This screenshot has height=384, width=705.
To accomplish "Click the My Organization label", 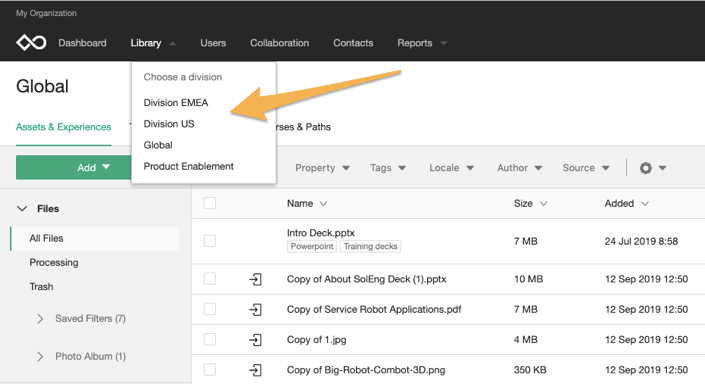I will [46, 13].
